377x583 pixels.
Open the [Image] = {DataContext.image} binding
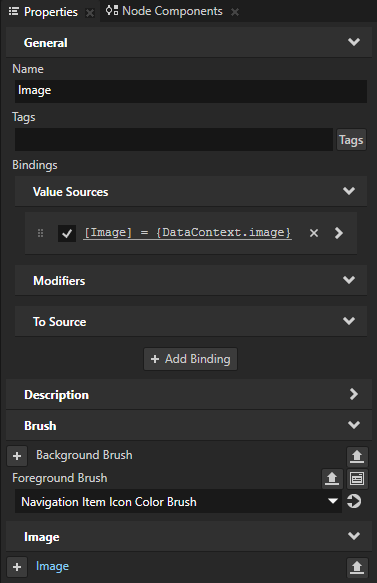187,233
